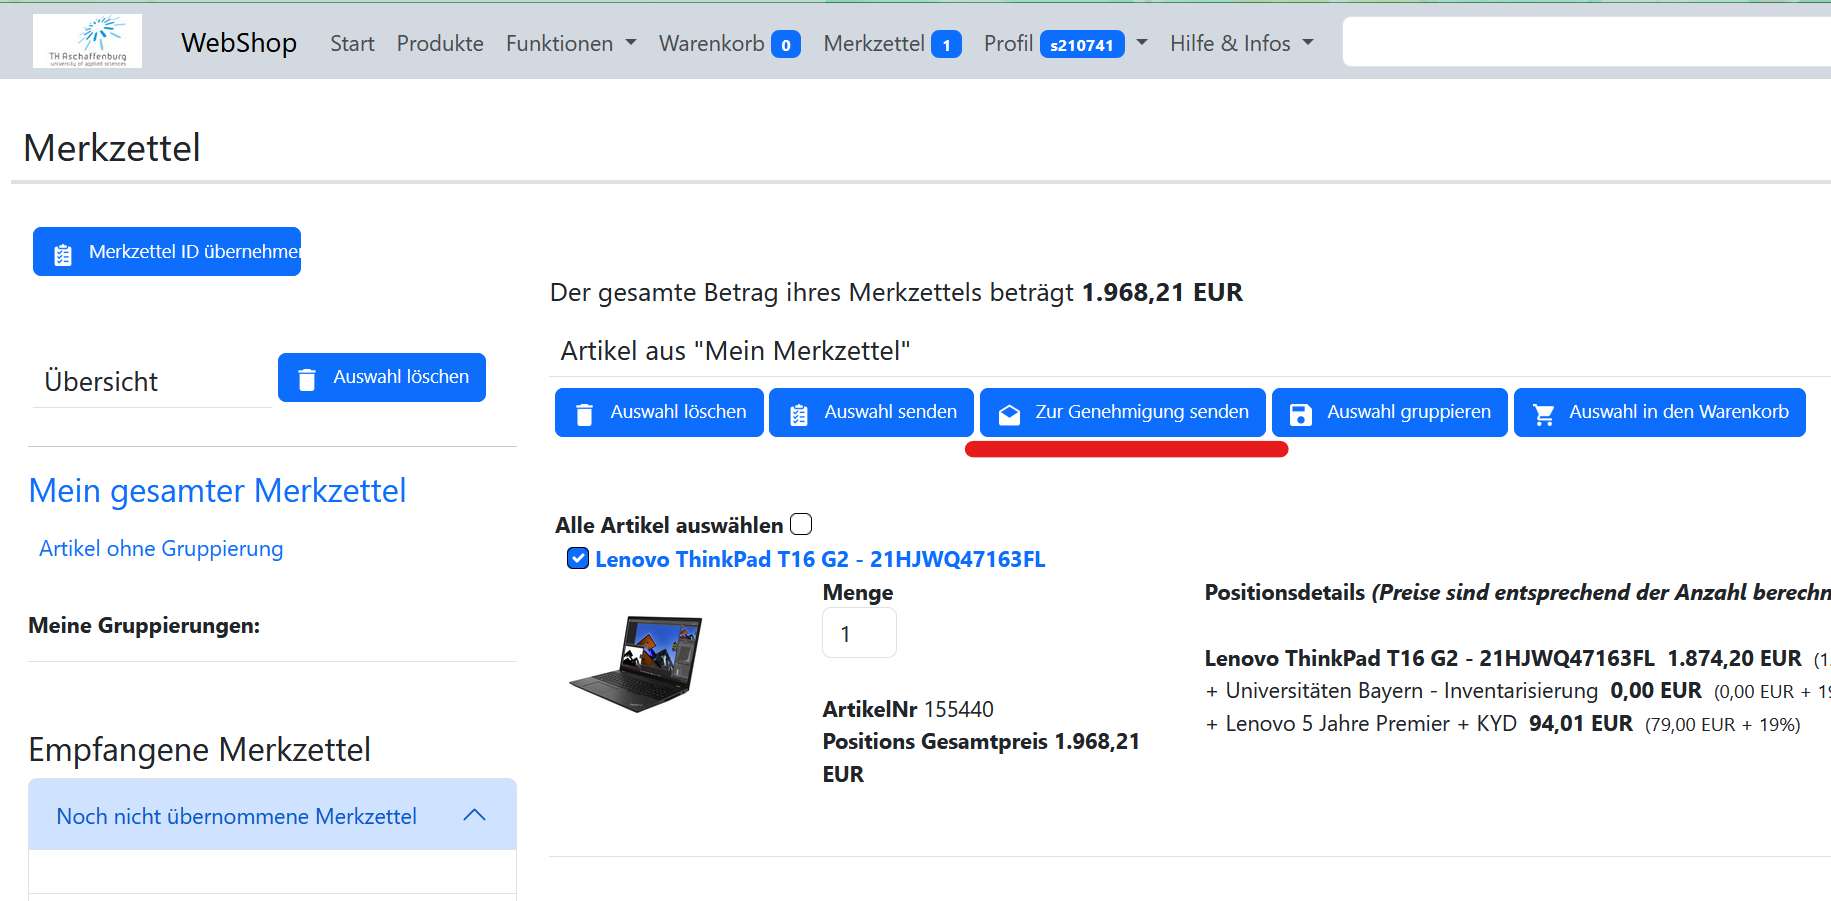This screenshot has height=901, width=1831.
Task: Open Mein gesamter Merkzettel link
Action: pos(217,490)
